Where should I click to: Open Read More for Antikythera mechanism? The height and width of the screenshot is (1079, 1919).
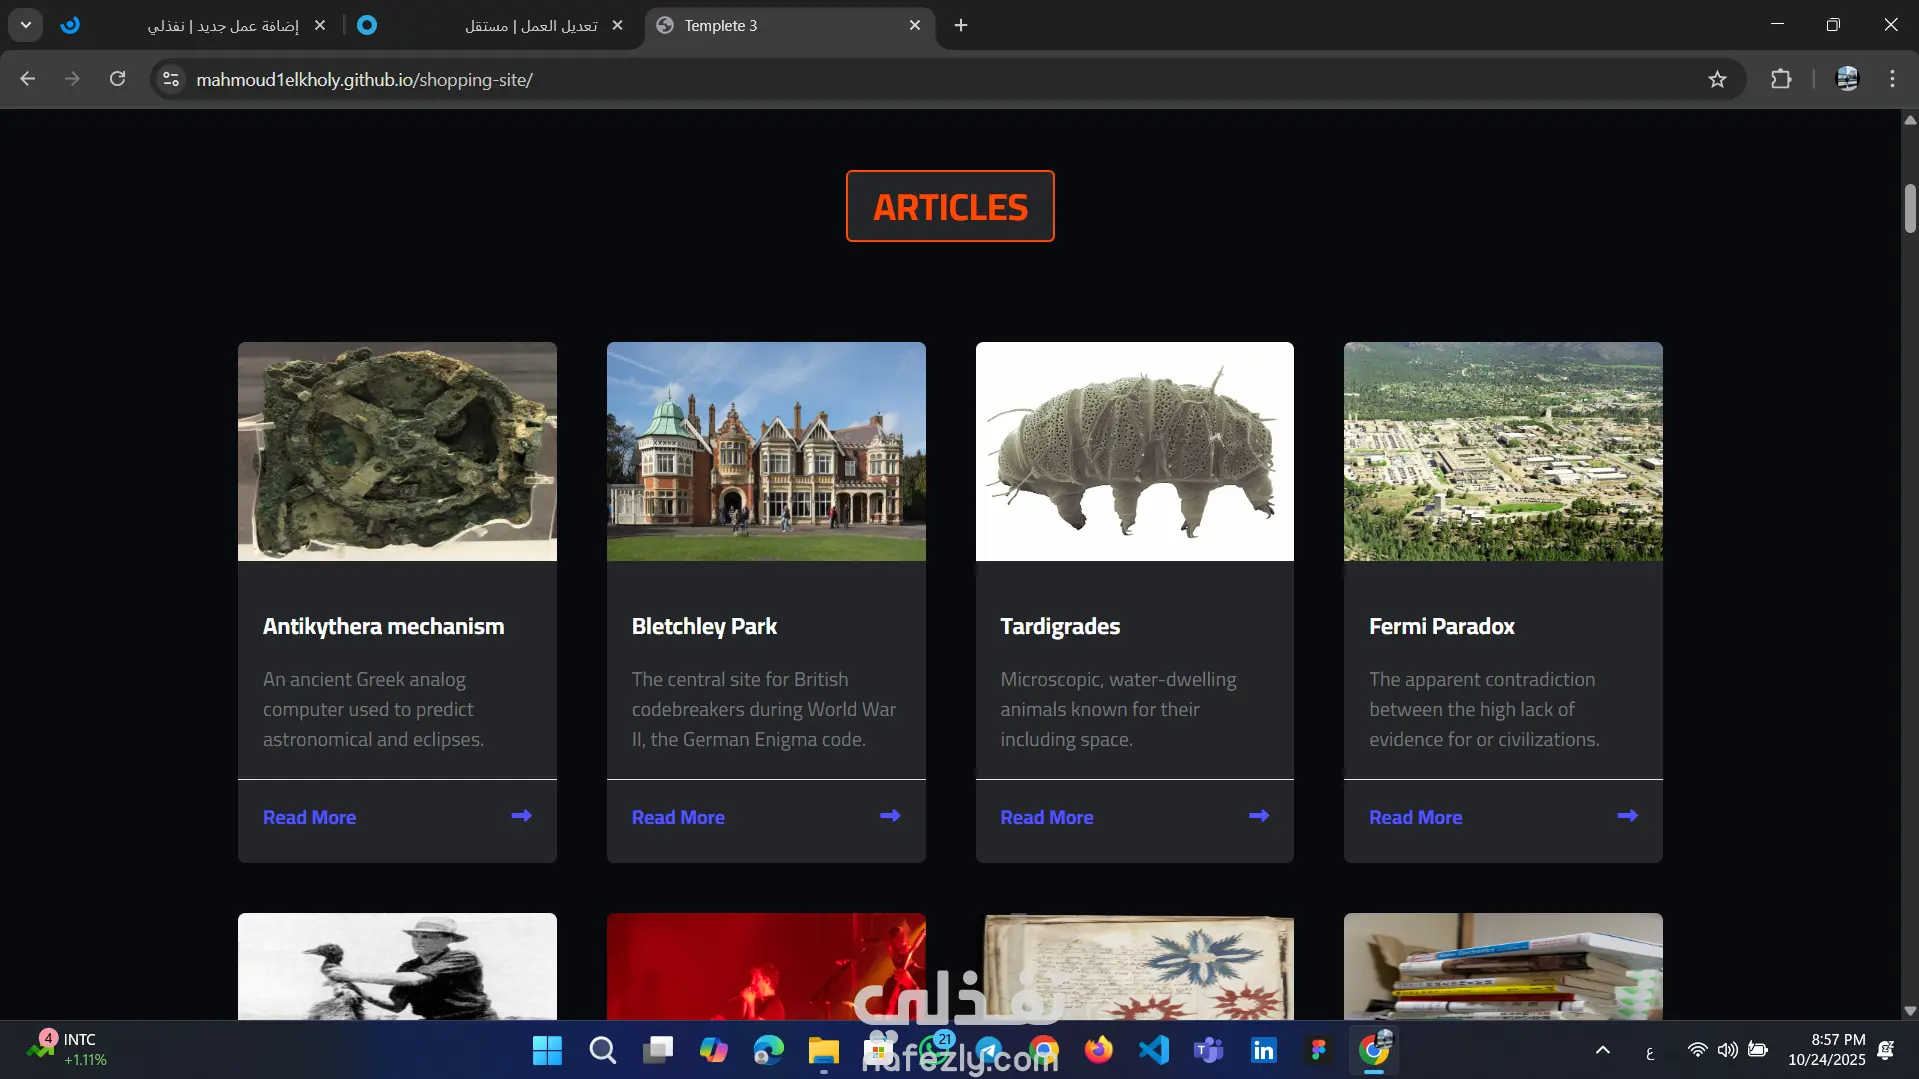[309, 817]
